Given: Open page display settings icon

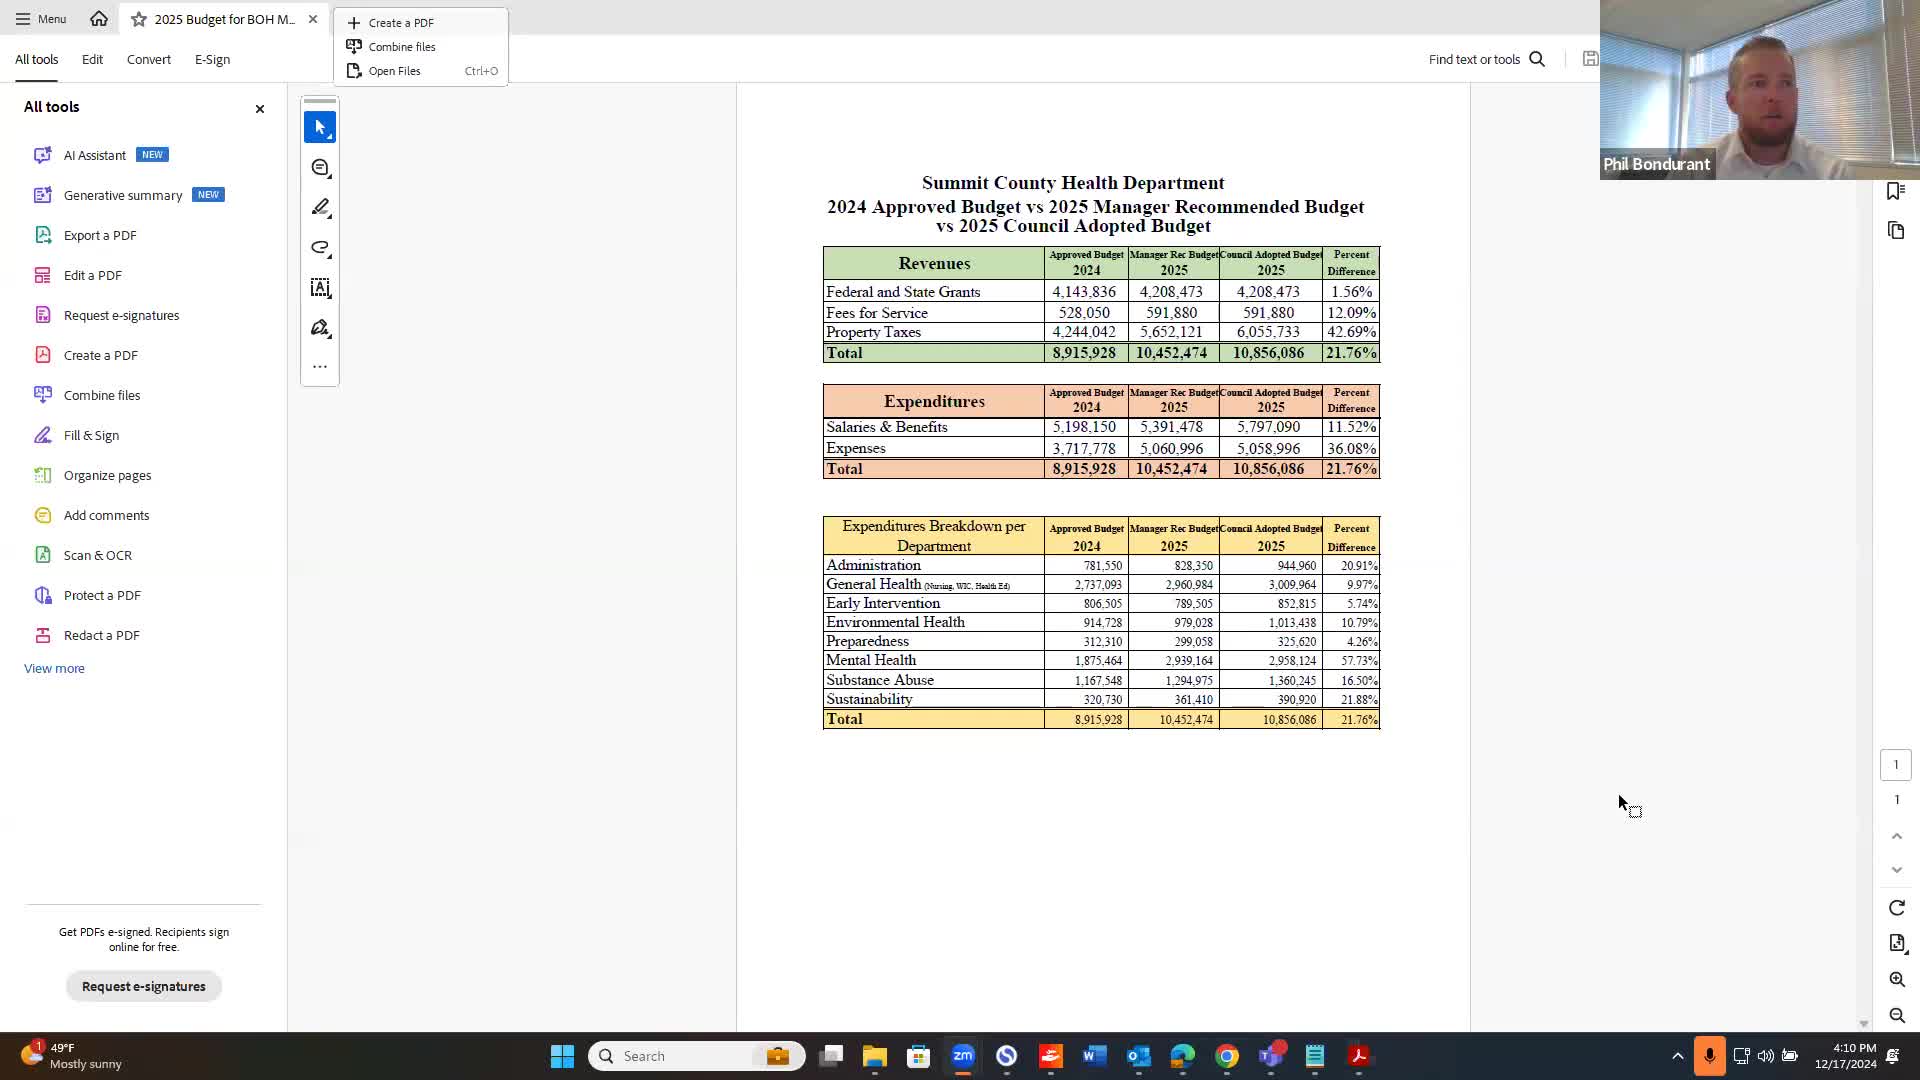Looking at the screenshot, I should tap(1897, 944).
